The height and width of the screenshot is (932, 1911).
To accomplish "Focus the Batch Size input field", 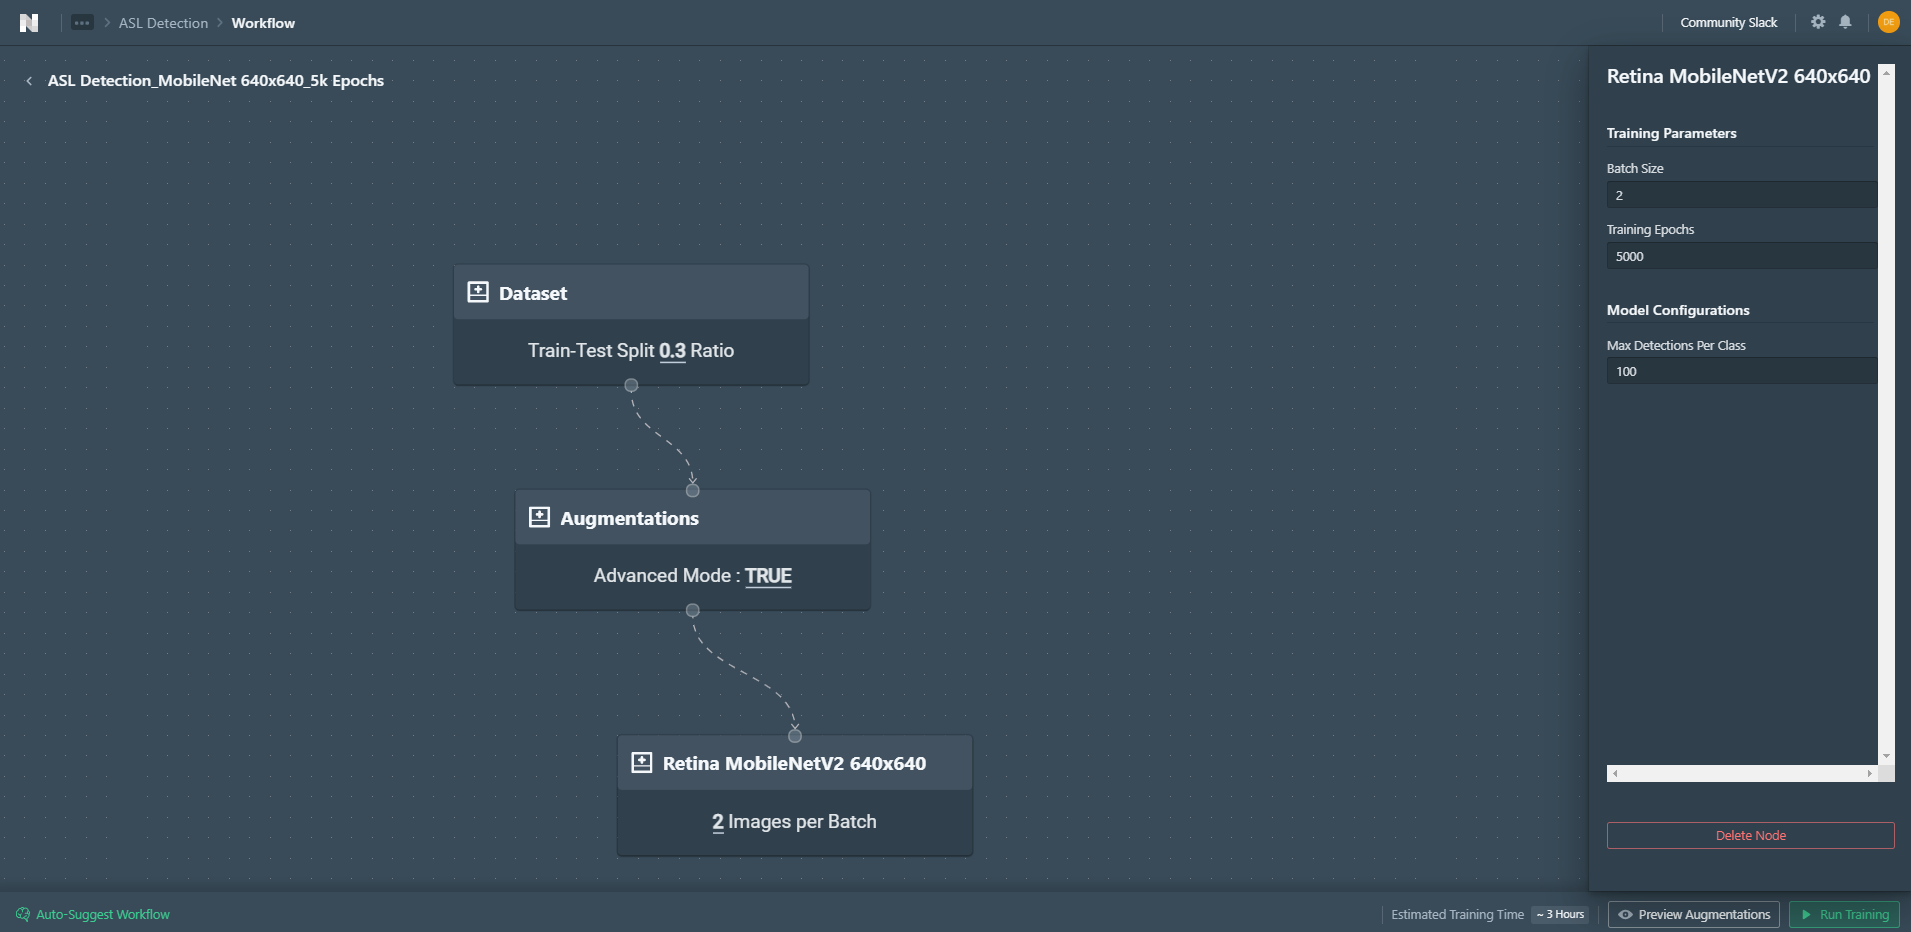I will [1741, 195].
